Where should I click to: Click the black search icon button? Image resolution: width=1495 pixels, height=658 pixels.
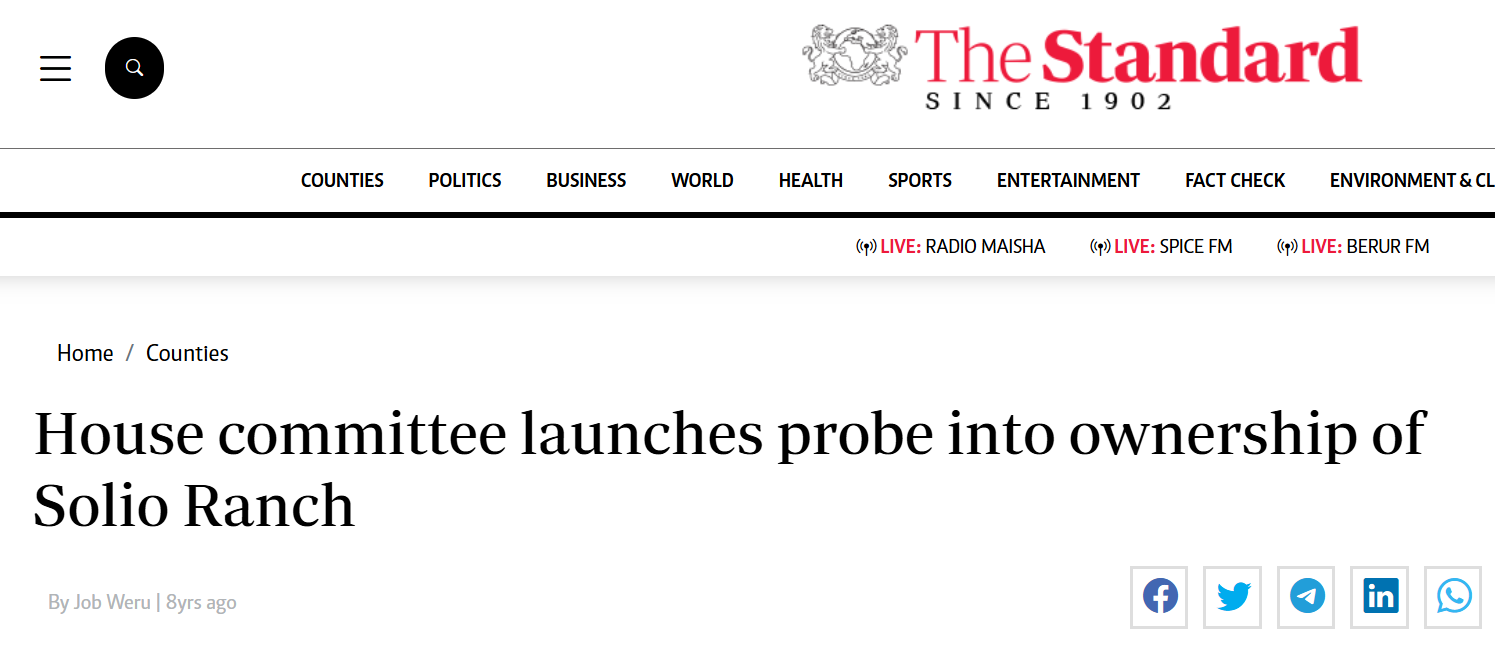coord(134,68)
